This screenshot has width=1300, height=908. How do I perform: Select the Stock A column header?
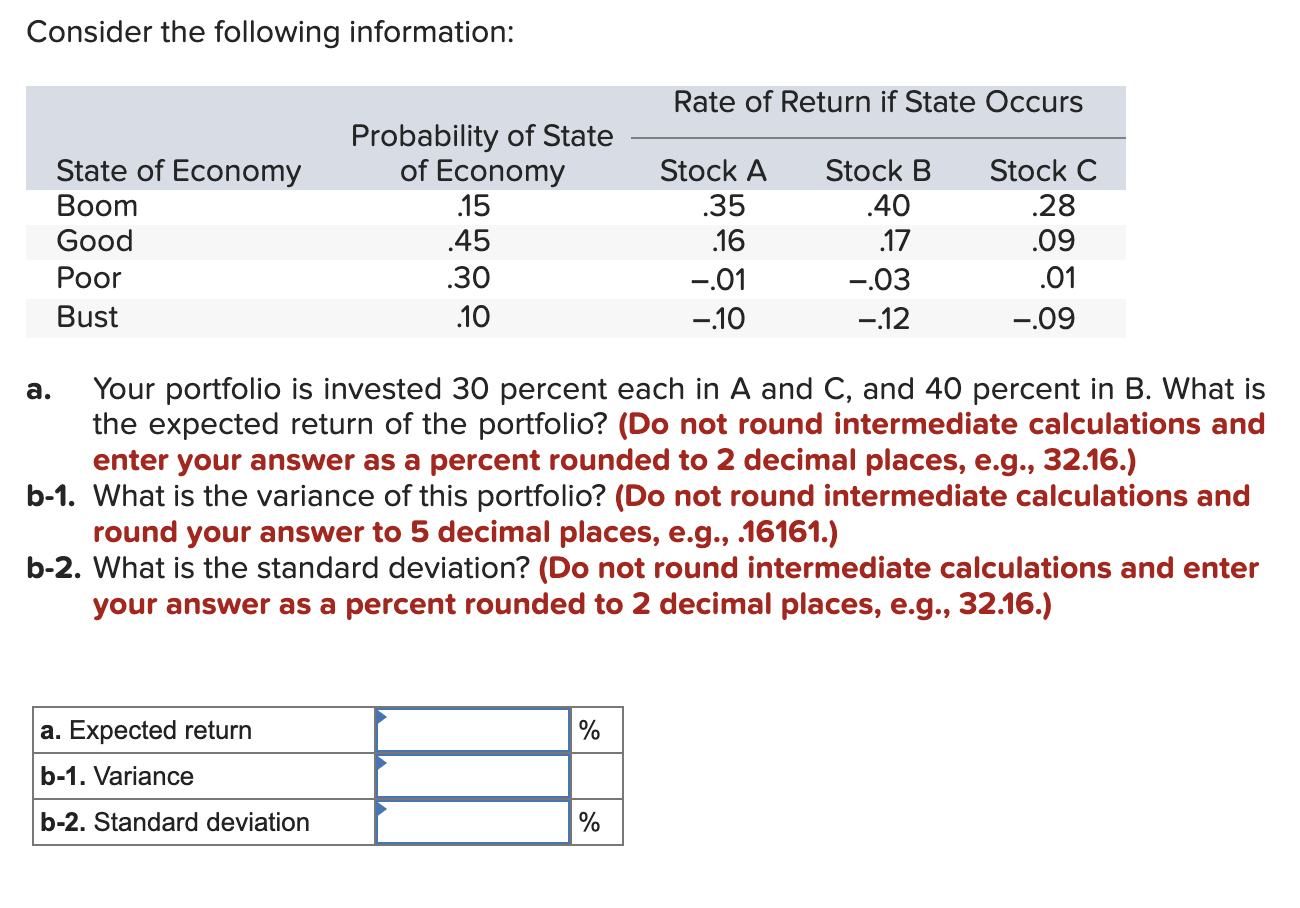[x=713, y=170]
